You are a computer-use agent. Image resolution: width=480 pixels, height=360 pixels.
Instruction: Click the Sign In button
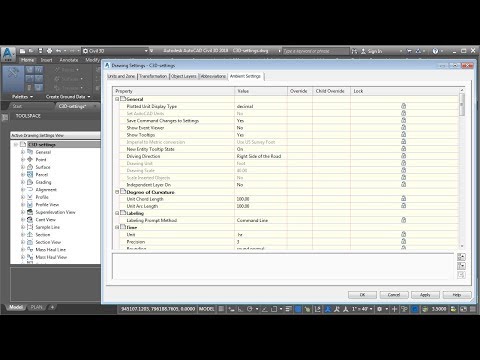point(372,51)
